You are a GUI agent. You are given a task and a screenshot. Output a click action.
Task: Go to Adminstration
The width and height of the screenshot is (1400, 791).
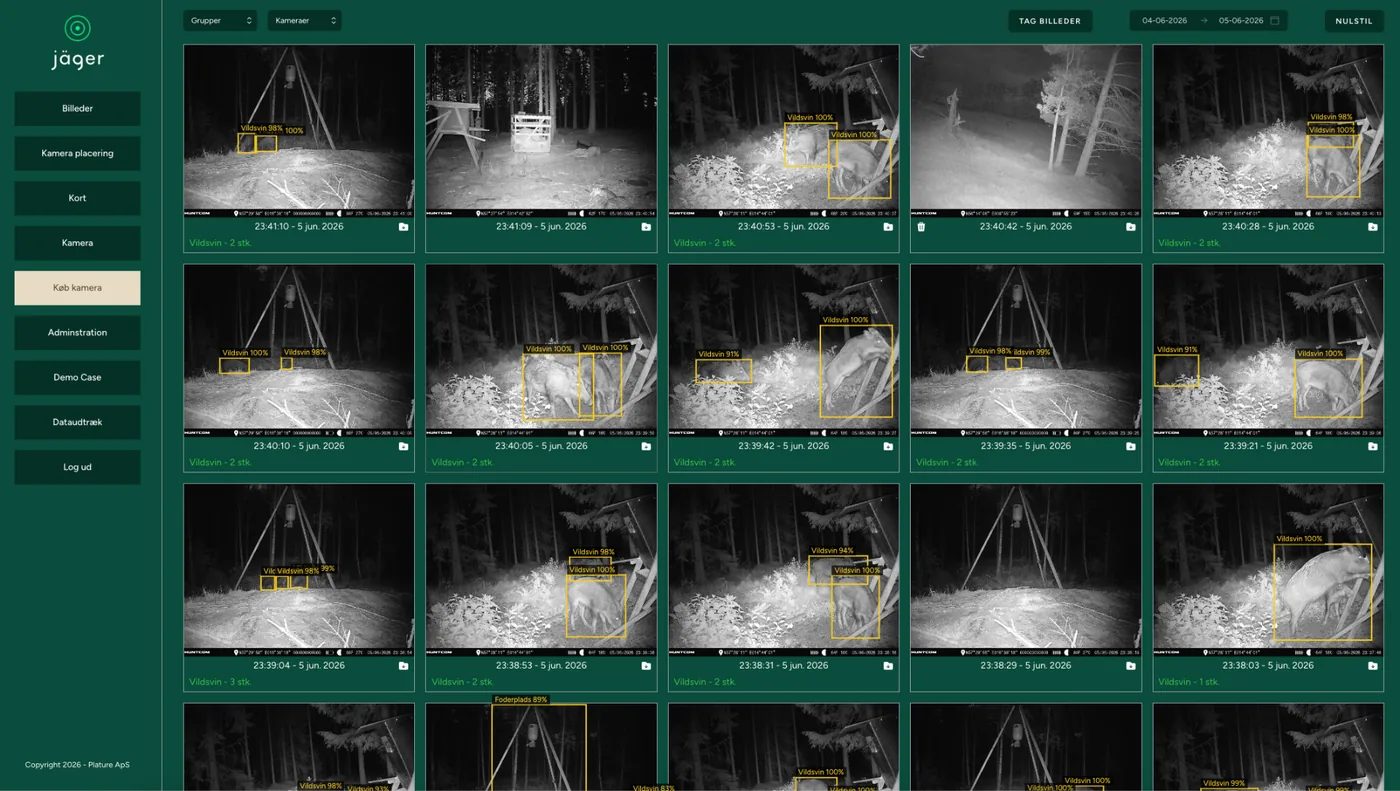(77, 333)
